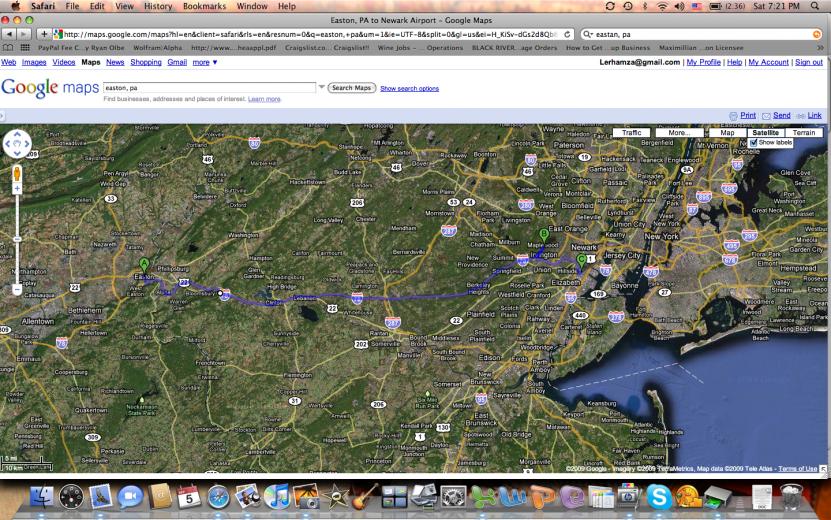Click the Search Maps button

coord(351,88)
